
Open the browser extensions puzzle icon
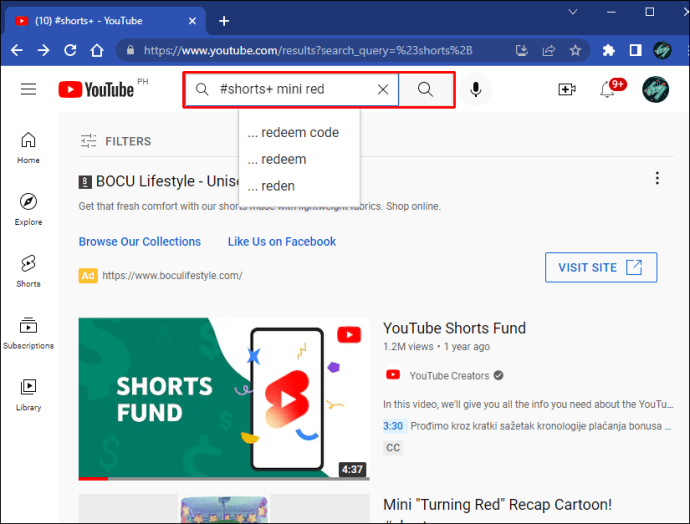pos(609,50)
